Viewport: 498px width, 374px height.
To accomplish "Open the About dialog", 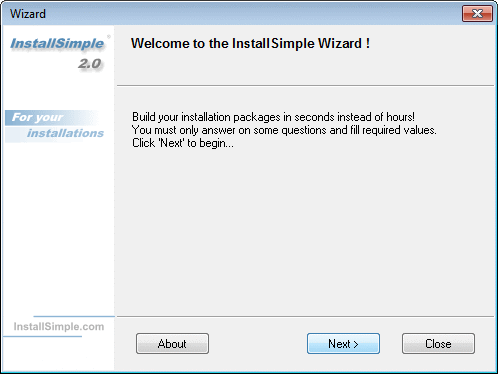I will [x=172, y=343].
